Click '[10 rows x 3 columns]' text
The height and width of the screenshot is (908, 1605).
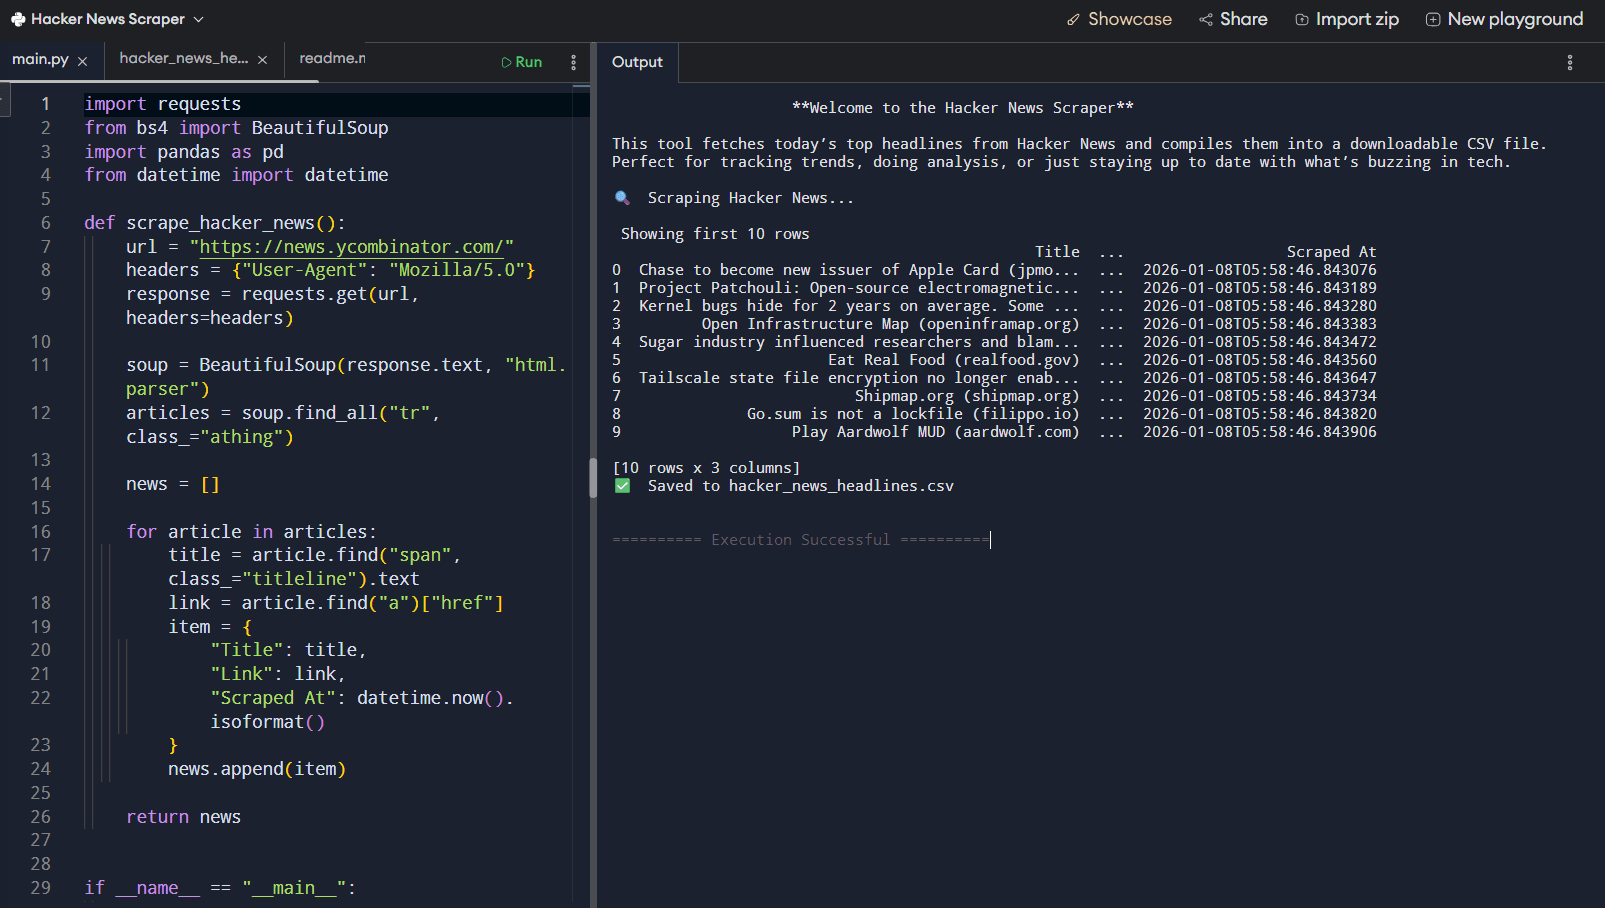click(706, 468)
